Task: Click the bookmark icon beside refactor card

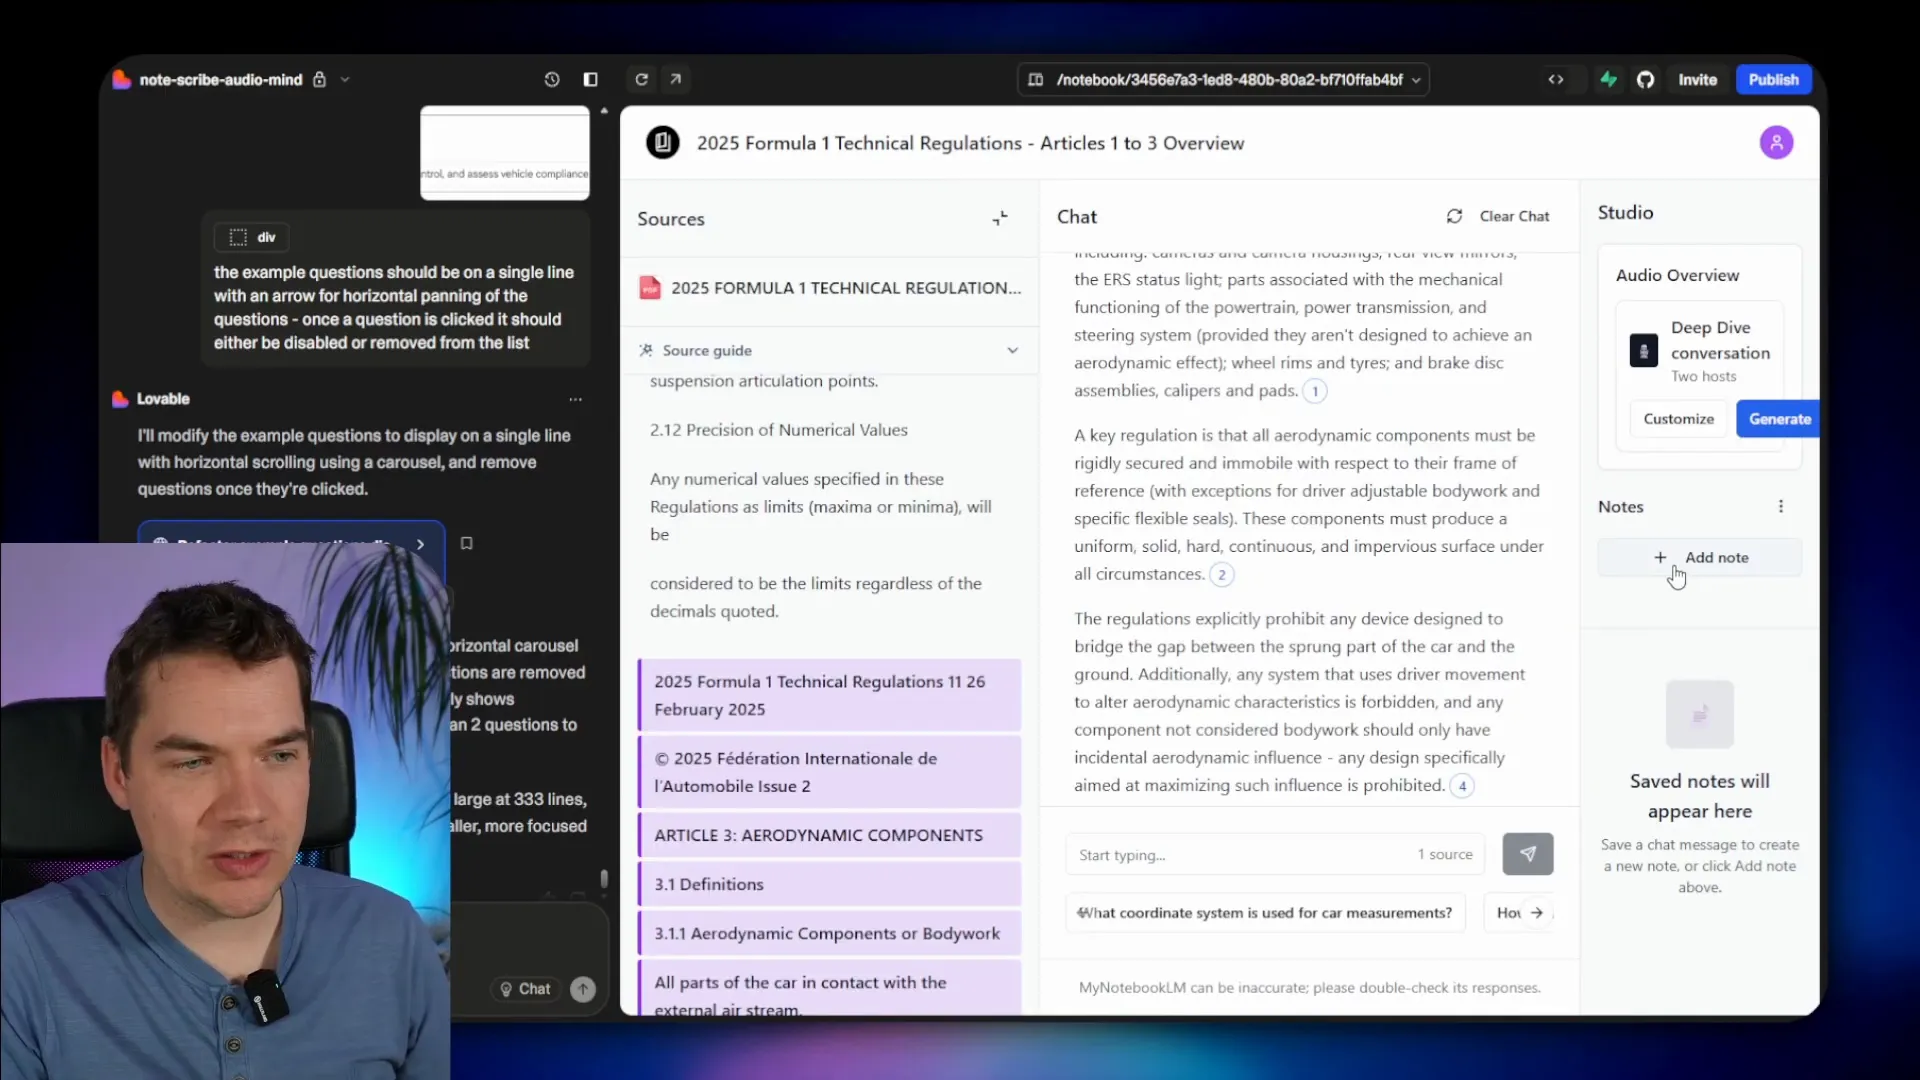Action: click(466, 543)
